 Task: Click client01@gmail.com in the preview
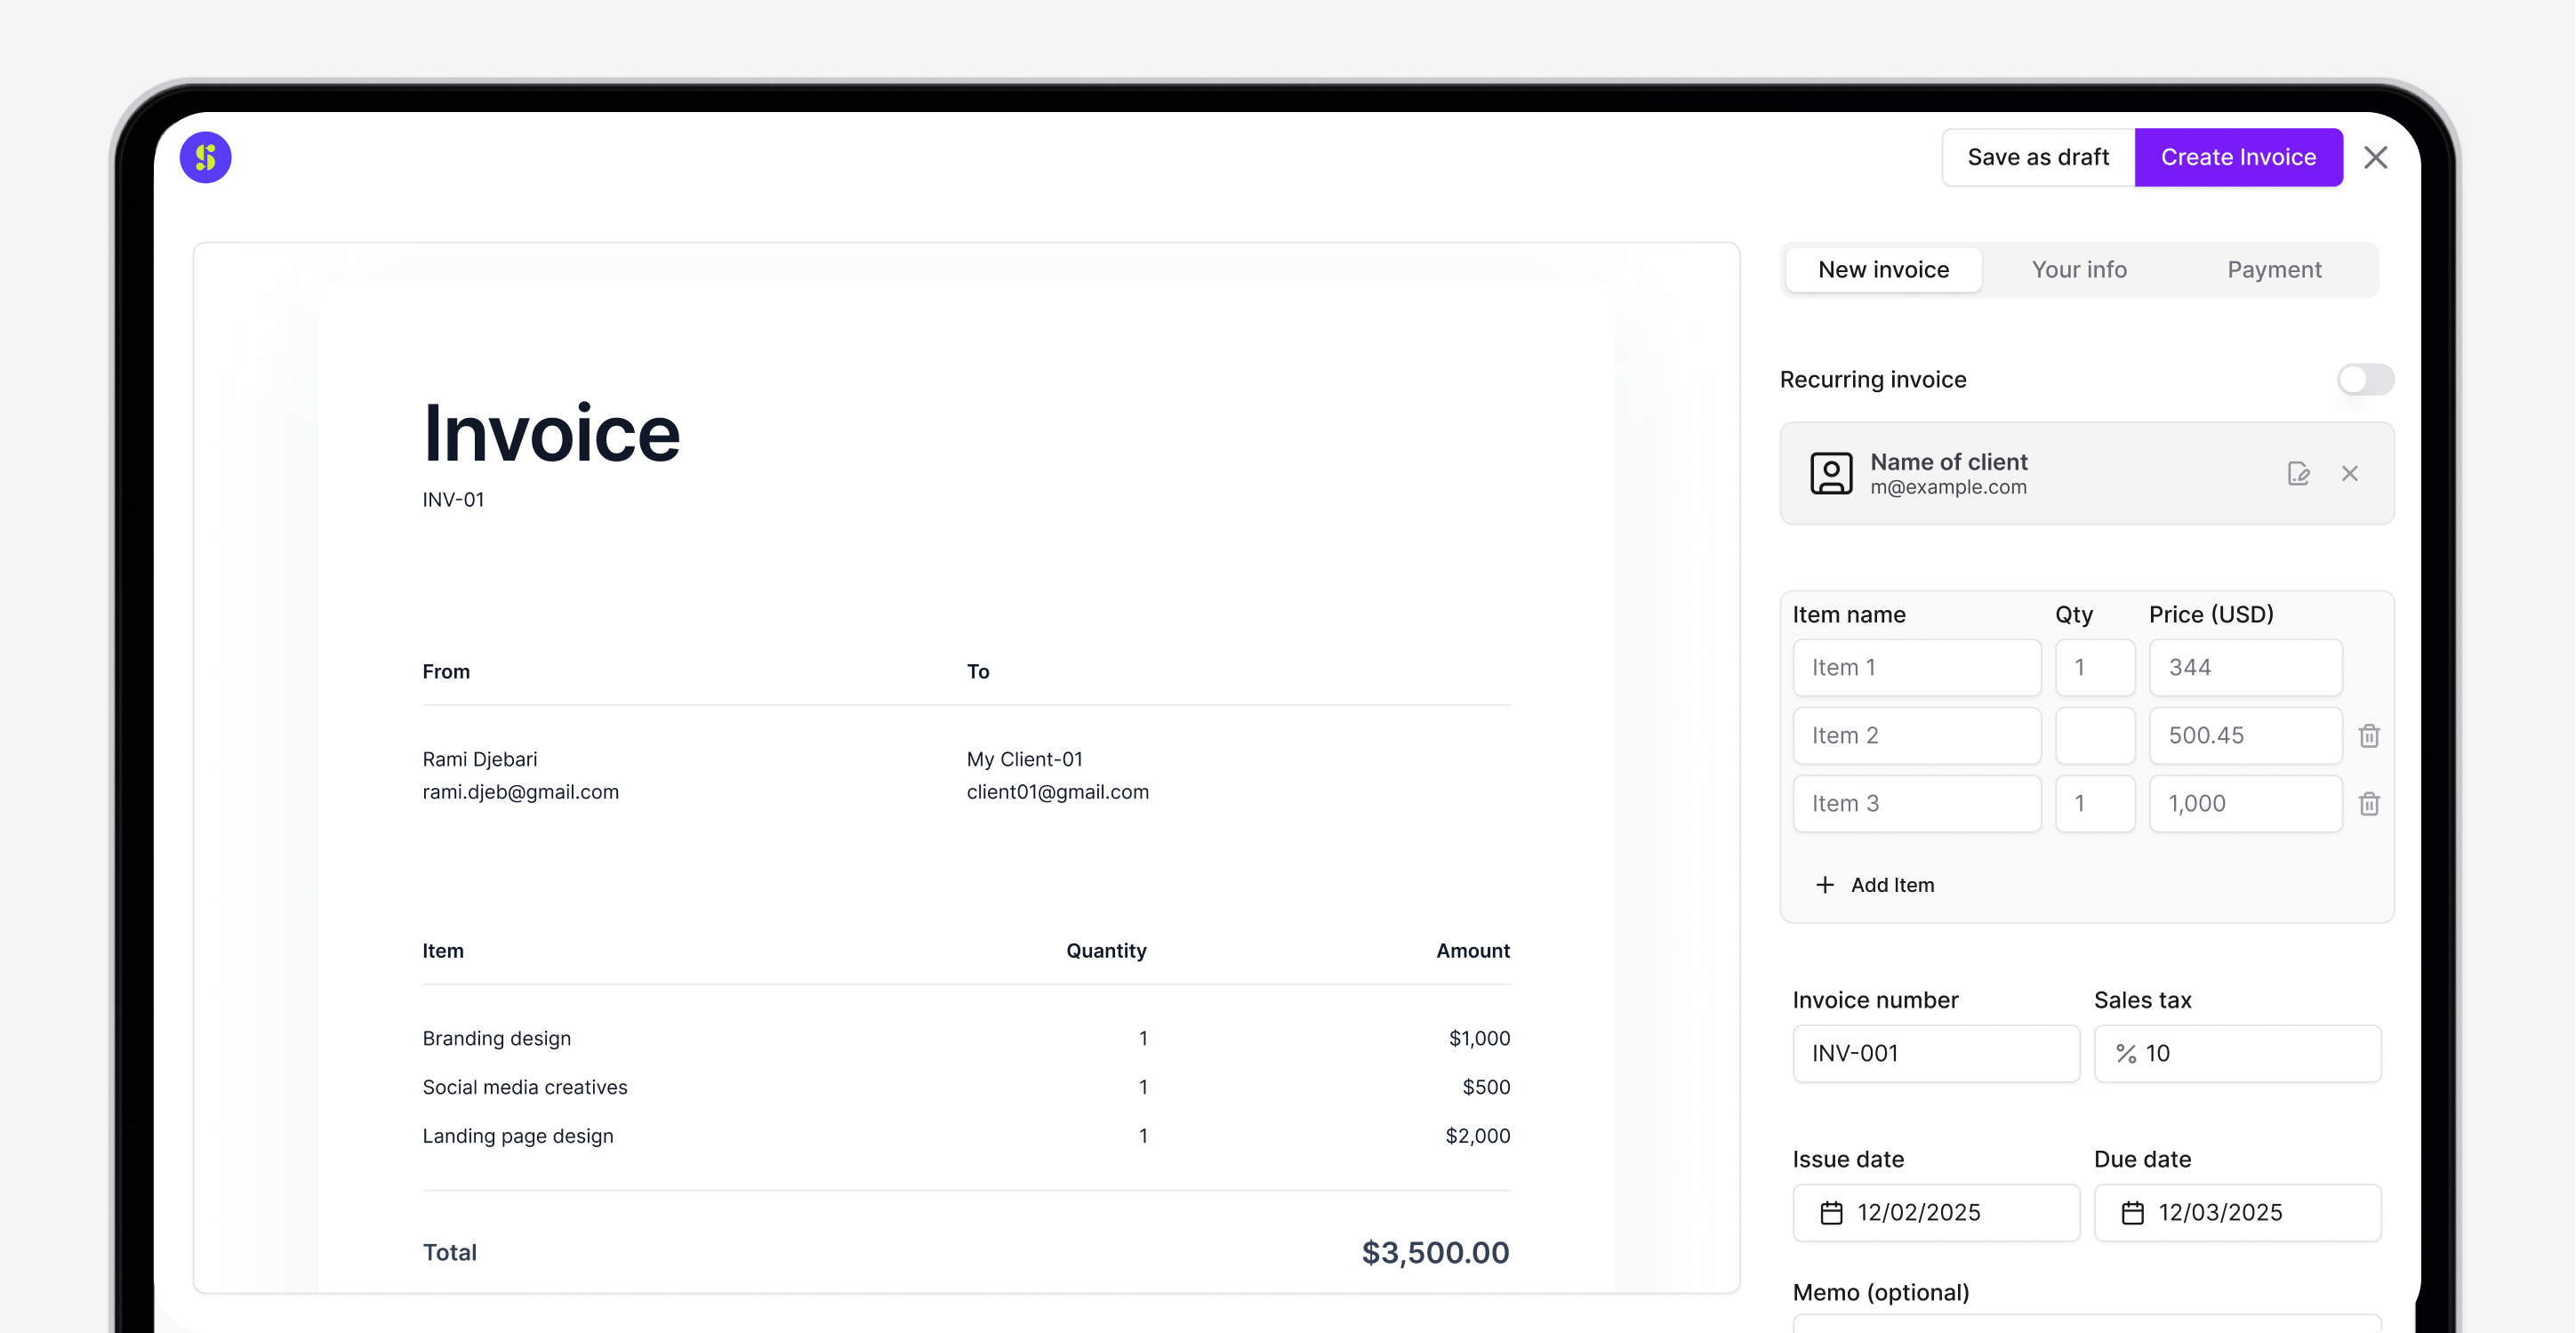click(1057, 792)
